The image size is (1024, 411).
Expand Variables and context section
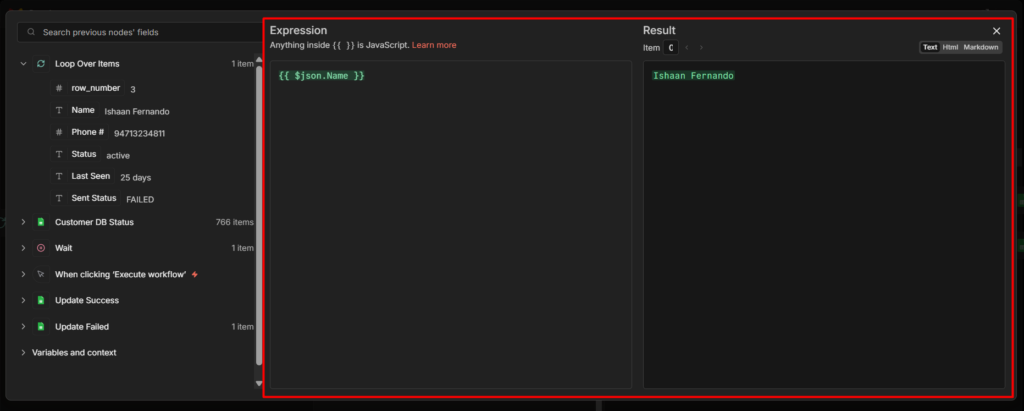[x=24, y=353]
